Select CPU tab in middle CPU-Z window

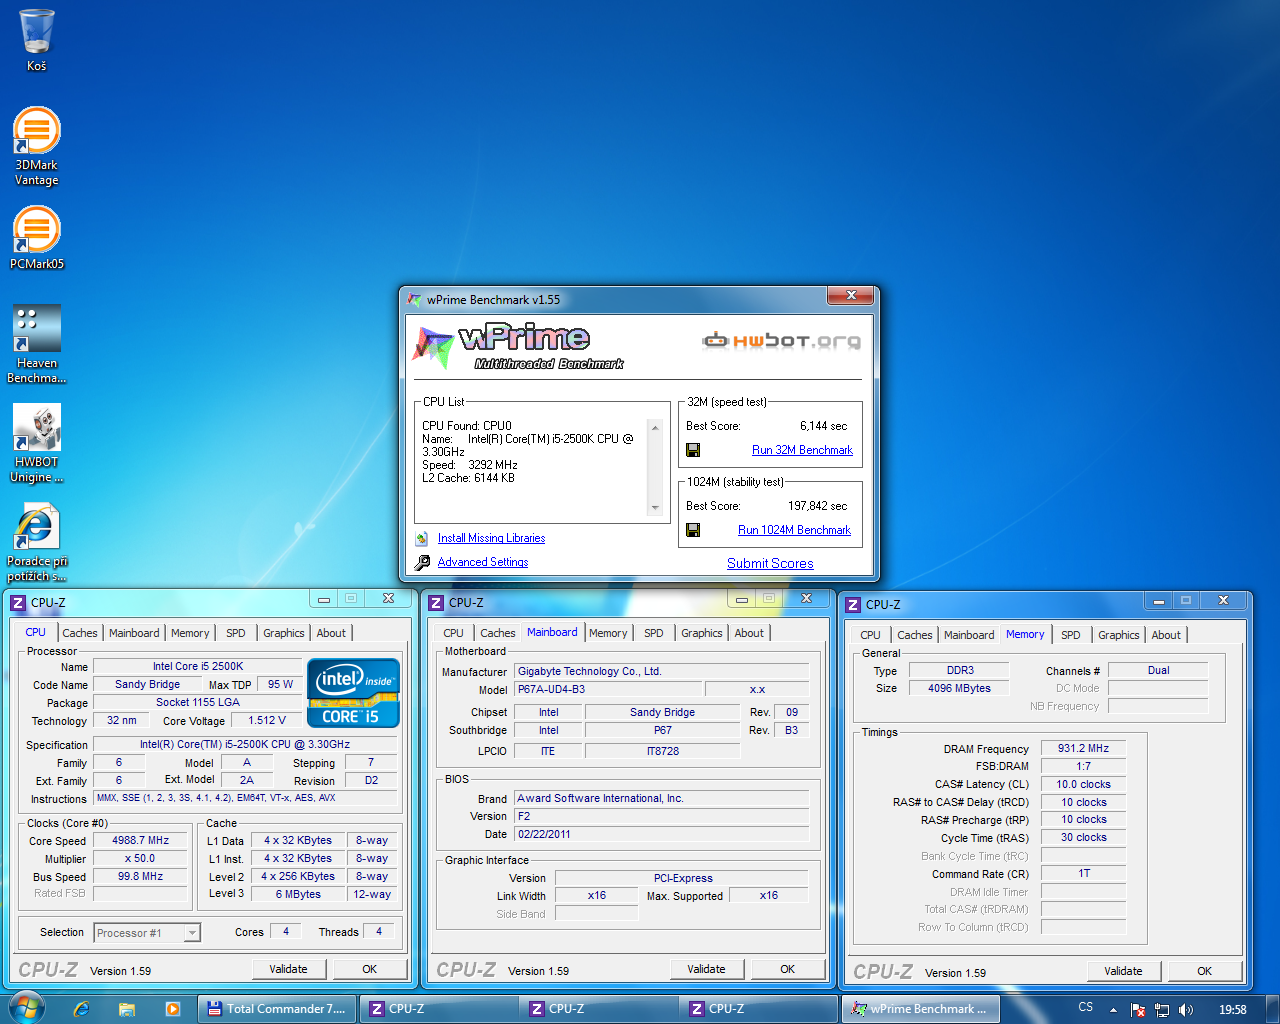(453, 633)
